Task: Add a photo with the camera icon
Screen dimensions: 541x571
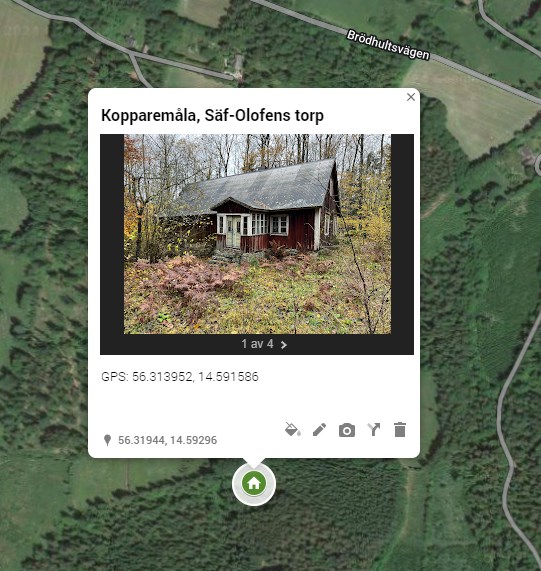Action: 347,430
